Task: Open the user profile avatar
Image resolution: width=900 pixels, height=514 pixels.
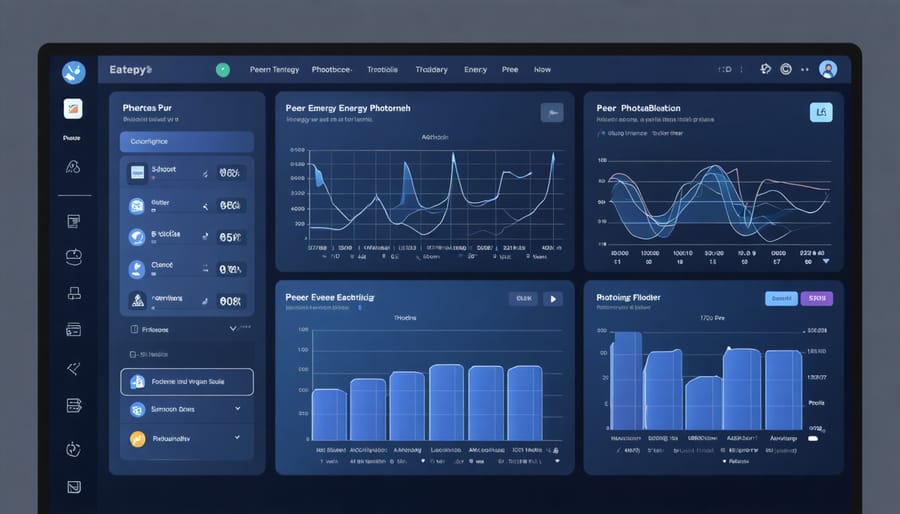Action: tap(827, 70)
